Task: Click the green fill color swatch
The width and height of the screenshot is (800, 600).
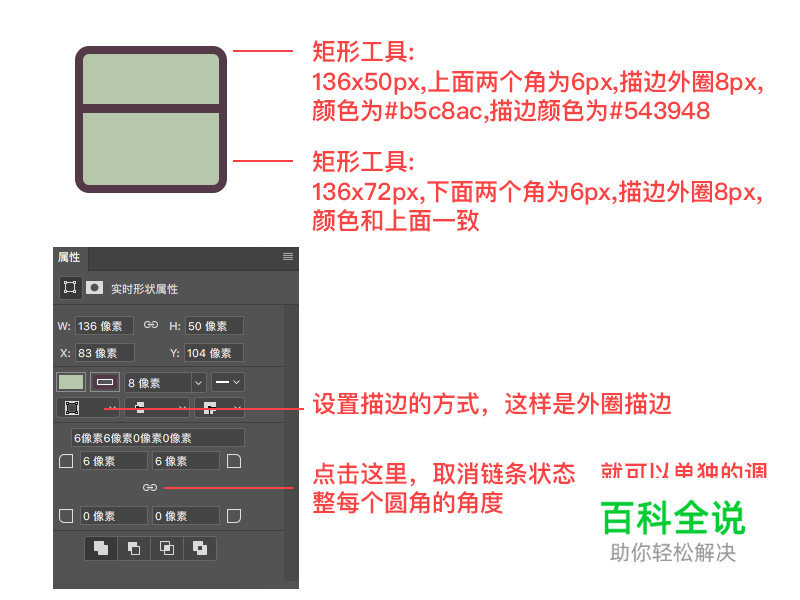Action: point(71,382)
